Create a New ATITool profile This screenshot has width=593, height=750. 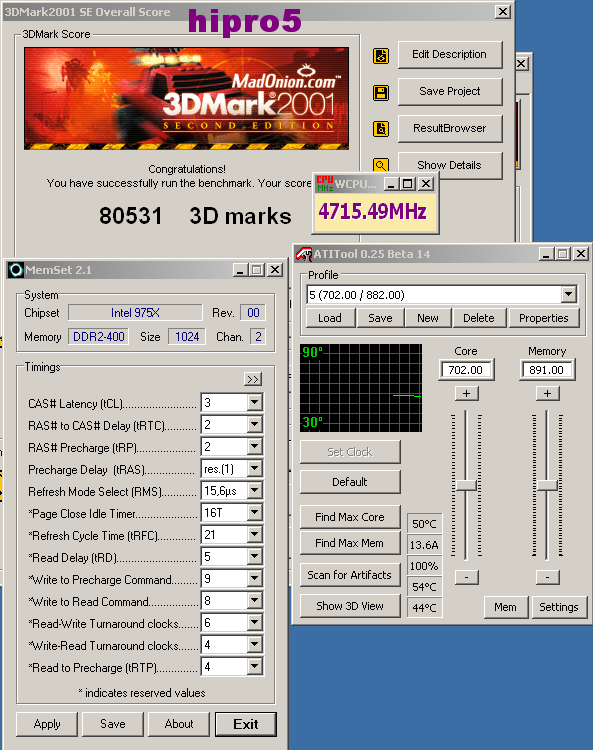click(x=428, y=318)
